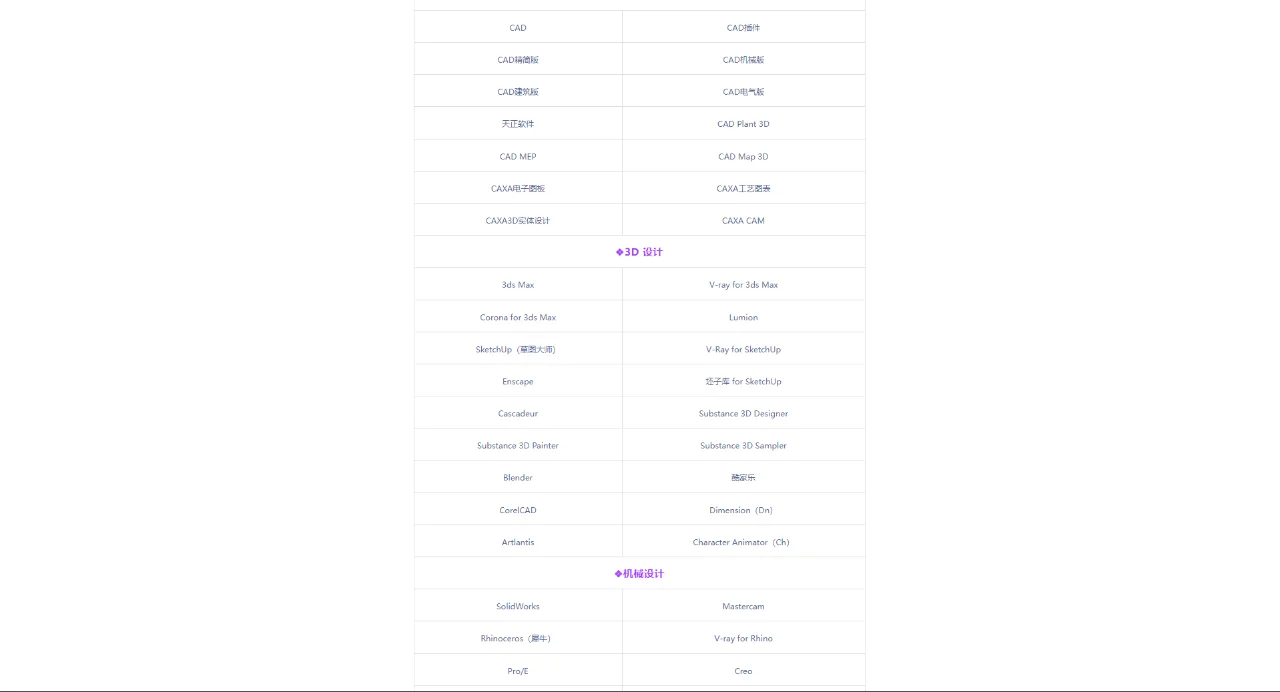This screenshot has height=692, width=1280.
Task: Select V-ray for Rhino link
Action: [743, 638]
